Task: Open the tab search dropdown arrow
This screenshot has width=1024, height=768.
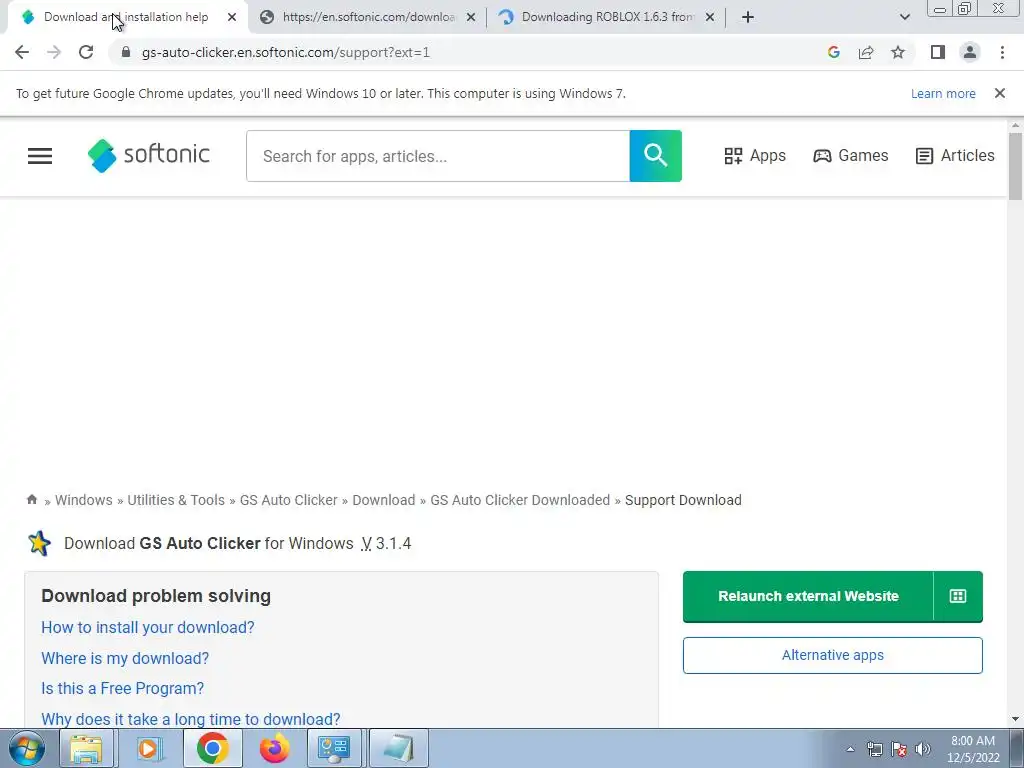Action: (904, 17)
